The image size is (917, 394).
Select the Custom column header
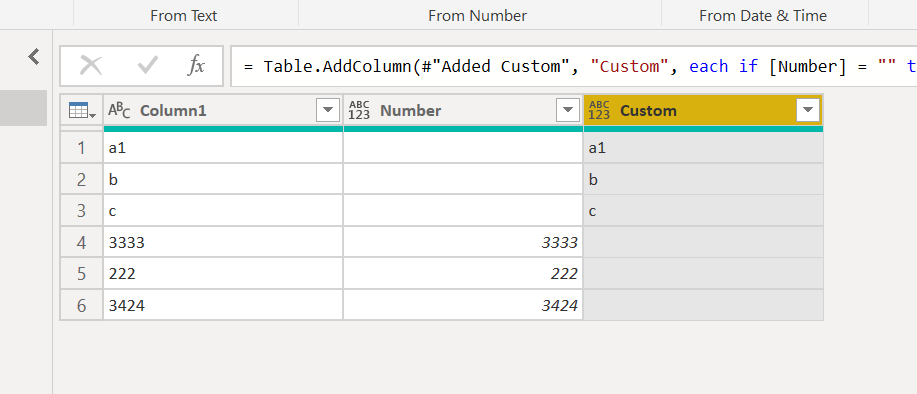click(x=704, y=110)
